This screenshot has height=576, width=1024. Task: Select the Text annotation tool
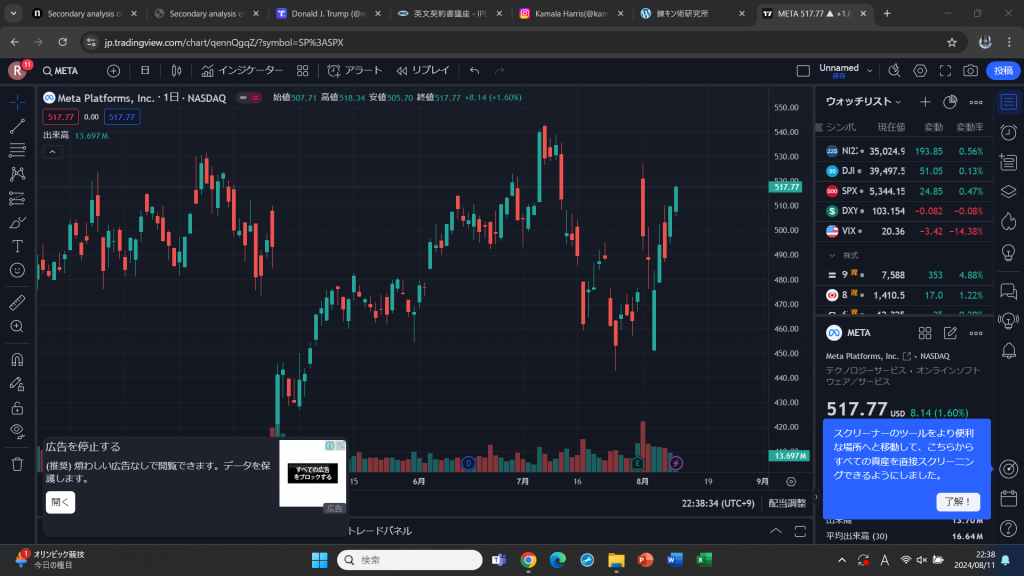click(x=17, y=246)
